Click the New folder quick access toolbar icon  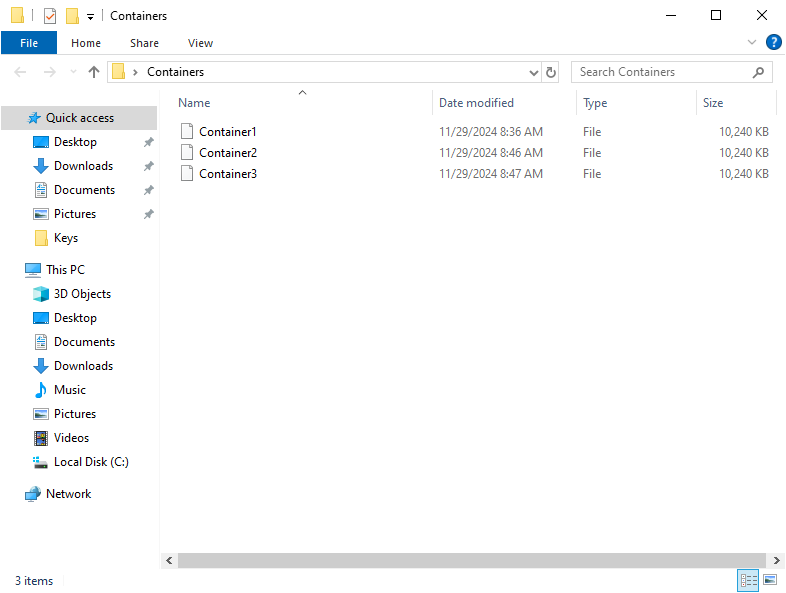click(x=73, y=16)
